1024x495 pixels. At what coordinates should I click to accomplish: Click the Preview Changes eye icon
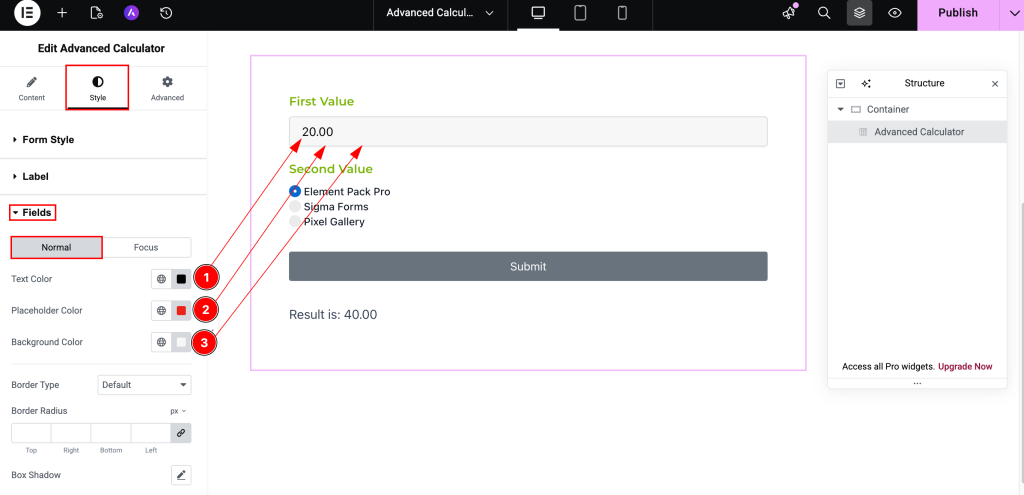tap(895, 13)
